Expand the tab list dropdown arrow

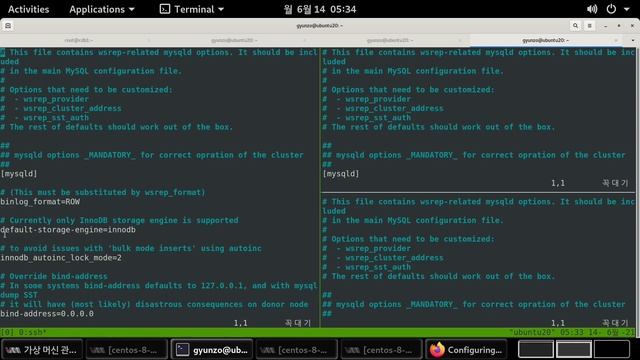click(x=633, y=40)
